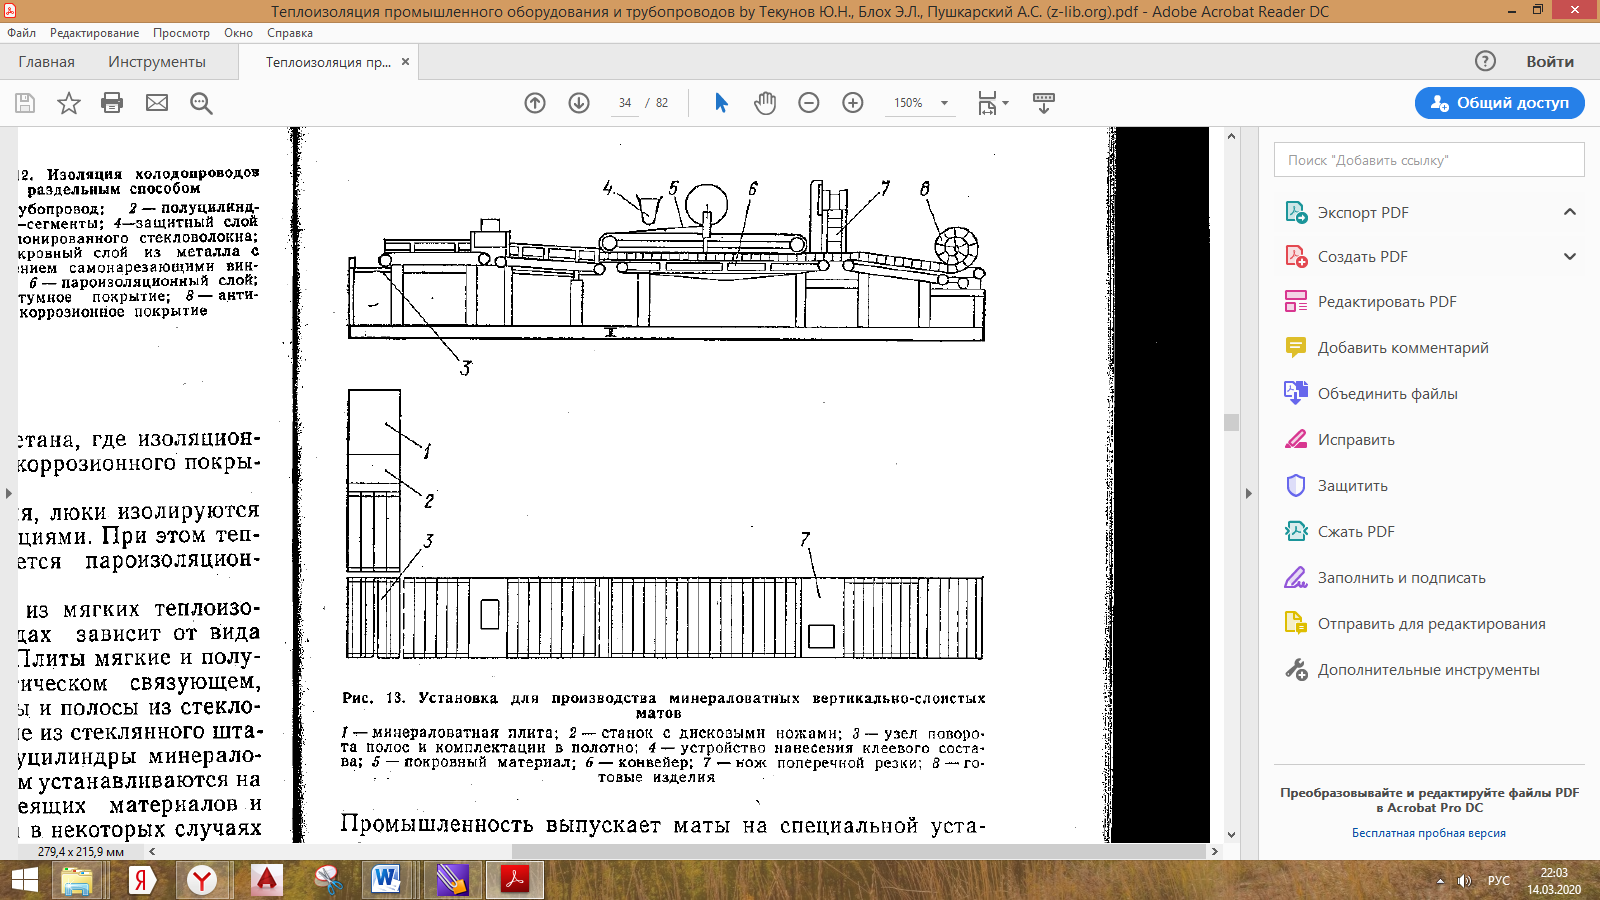Click the Save file icon
The image size is (1600, 900).
coord(25,103)
